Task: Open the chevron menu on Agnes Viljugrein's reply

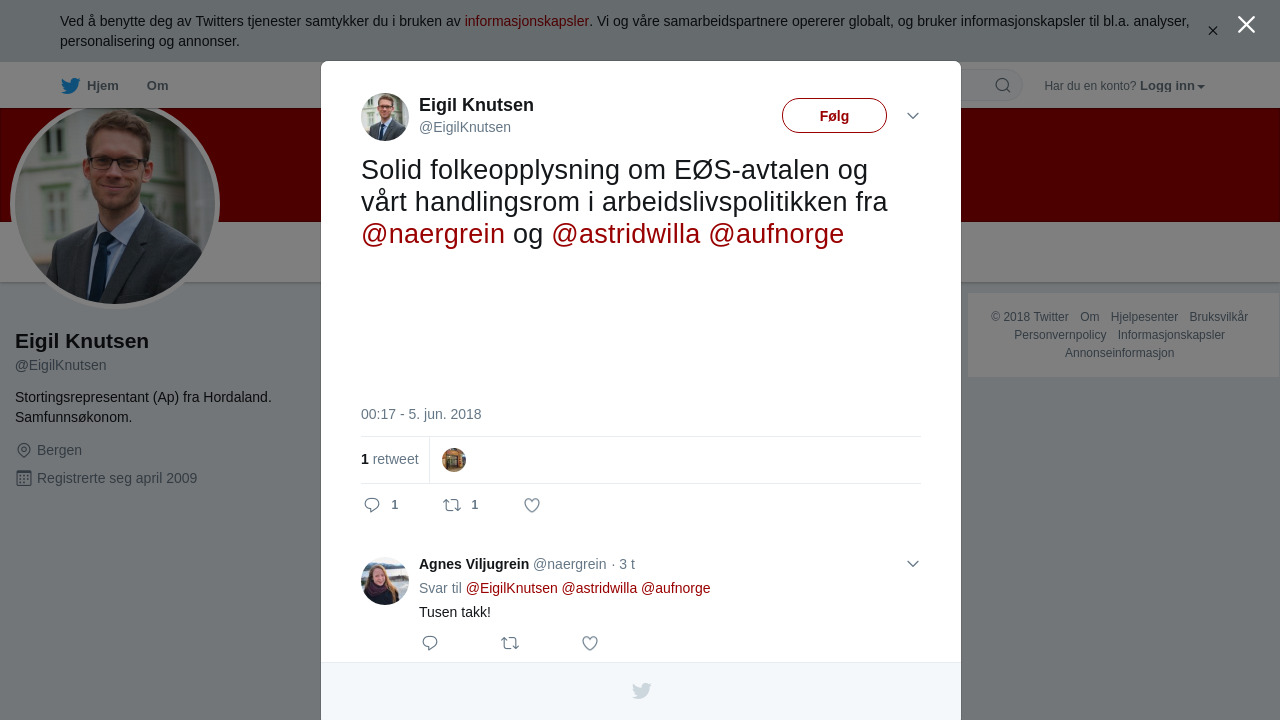Action: pos(913,564)
